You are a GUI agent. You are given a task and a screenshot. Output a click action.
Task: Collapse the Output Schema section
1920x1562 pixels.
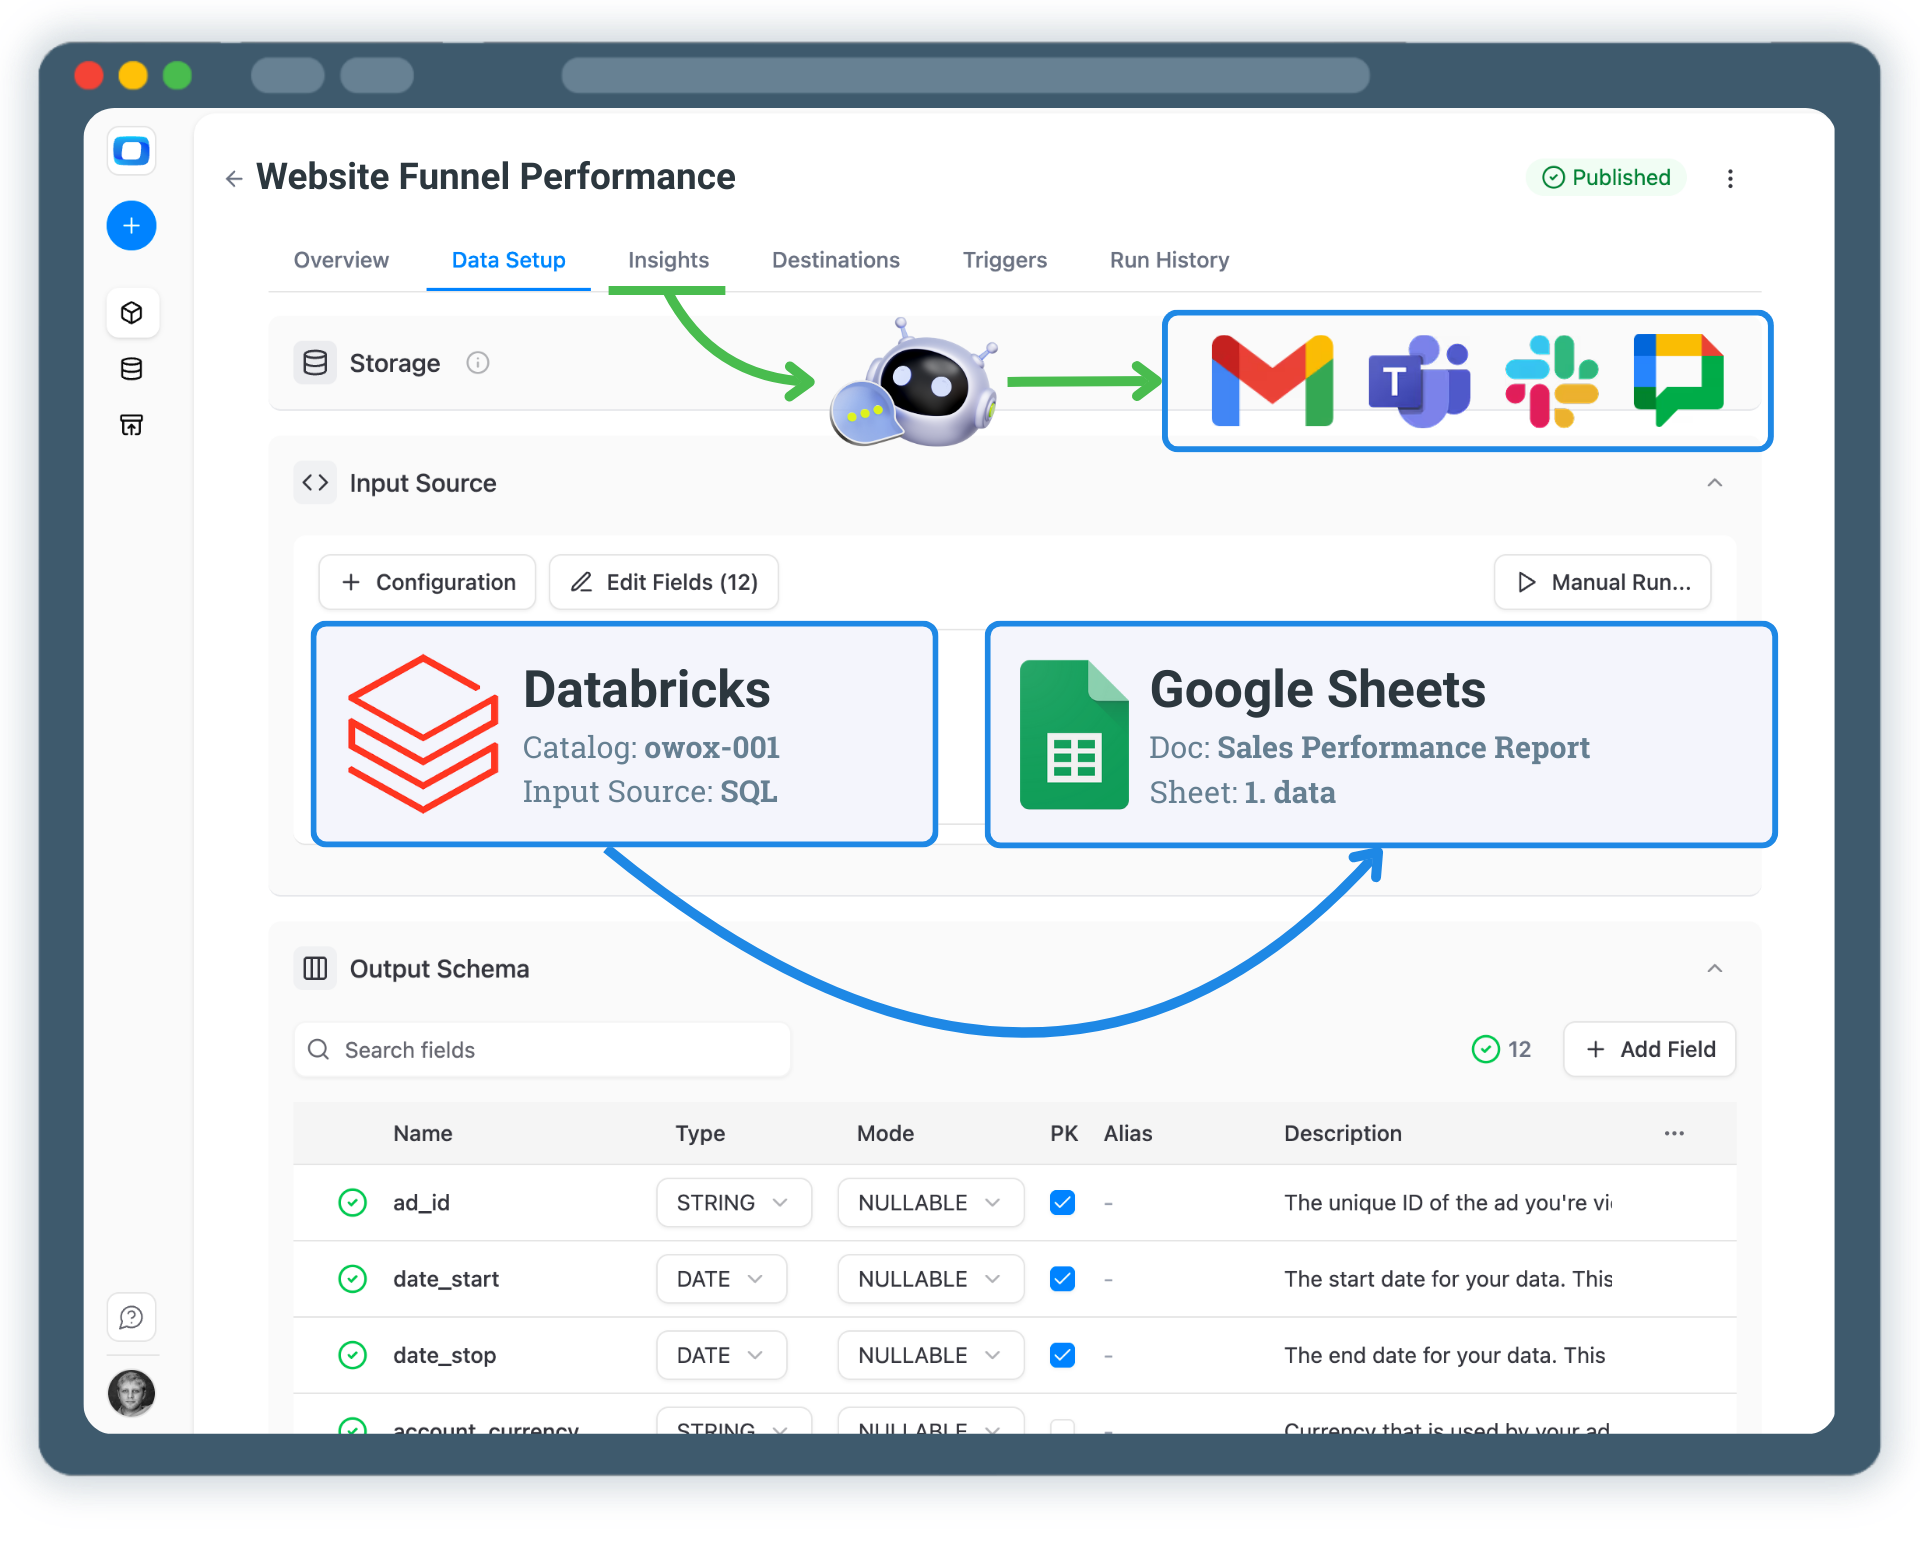pyautogui.click(x=1714, y=968)
